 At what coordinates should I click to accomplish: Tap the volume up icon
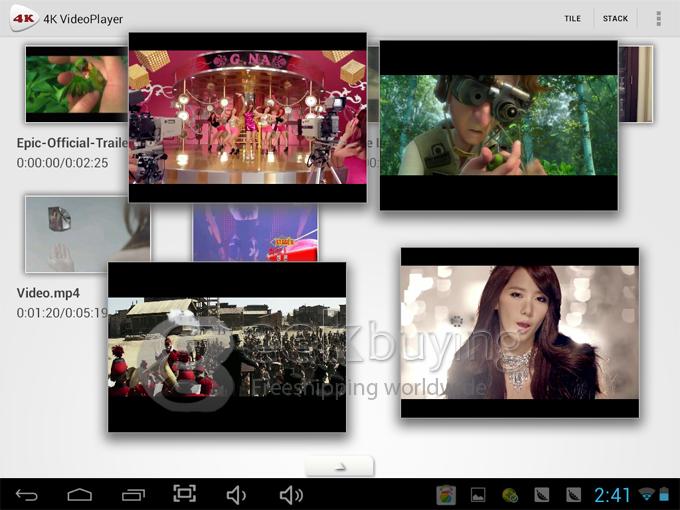pyautogui.click(x=291, y=495)
